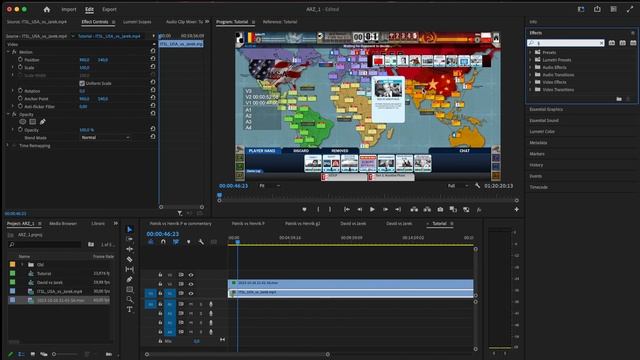Open Program monitor settings wrench
This screenshot has width=640, height=360.
(x=477, y=186)
